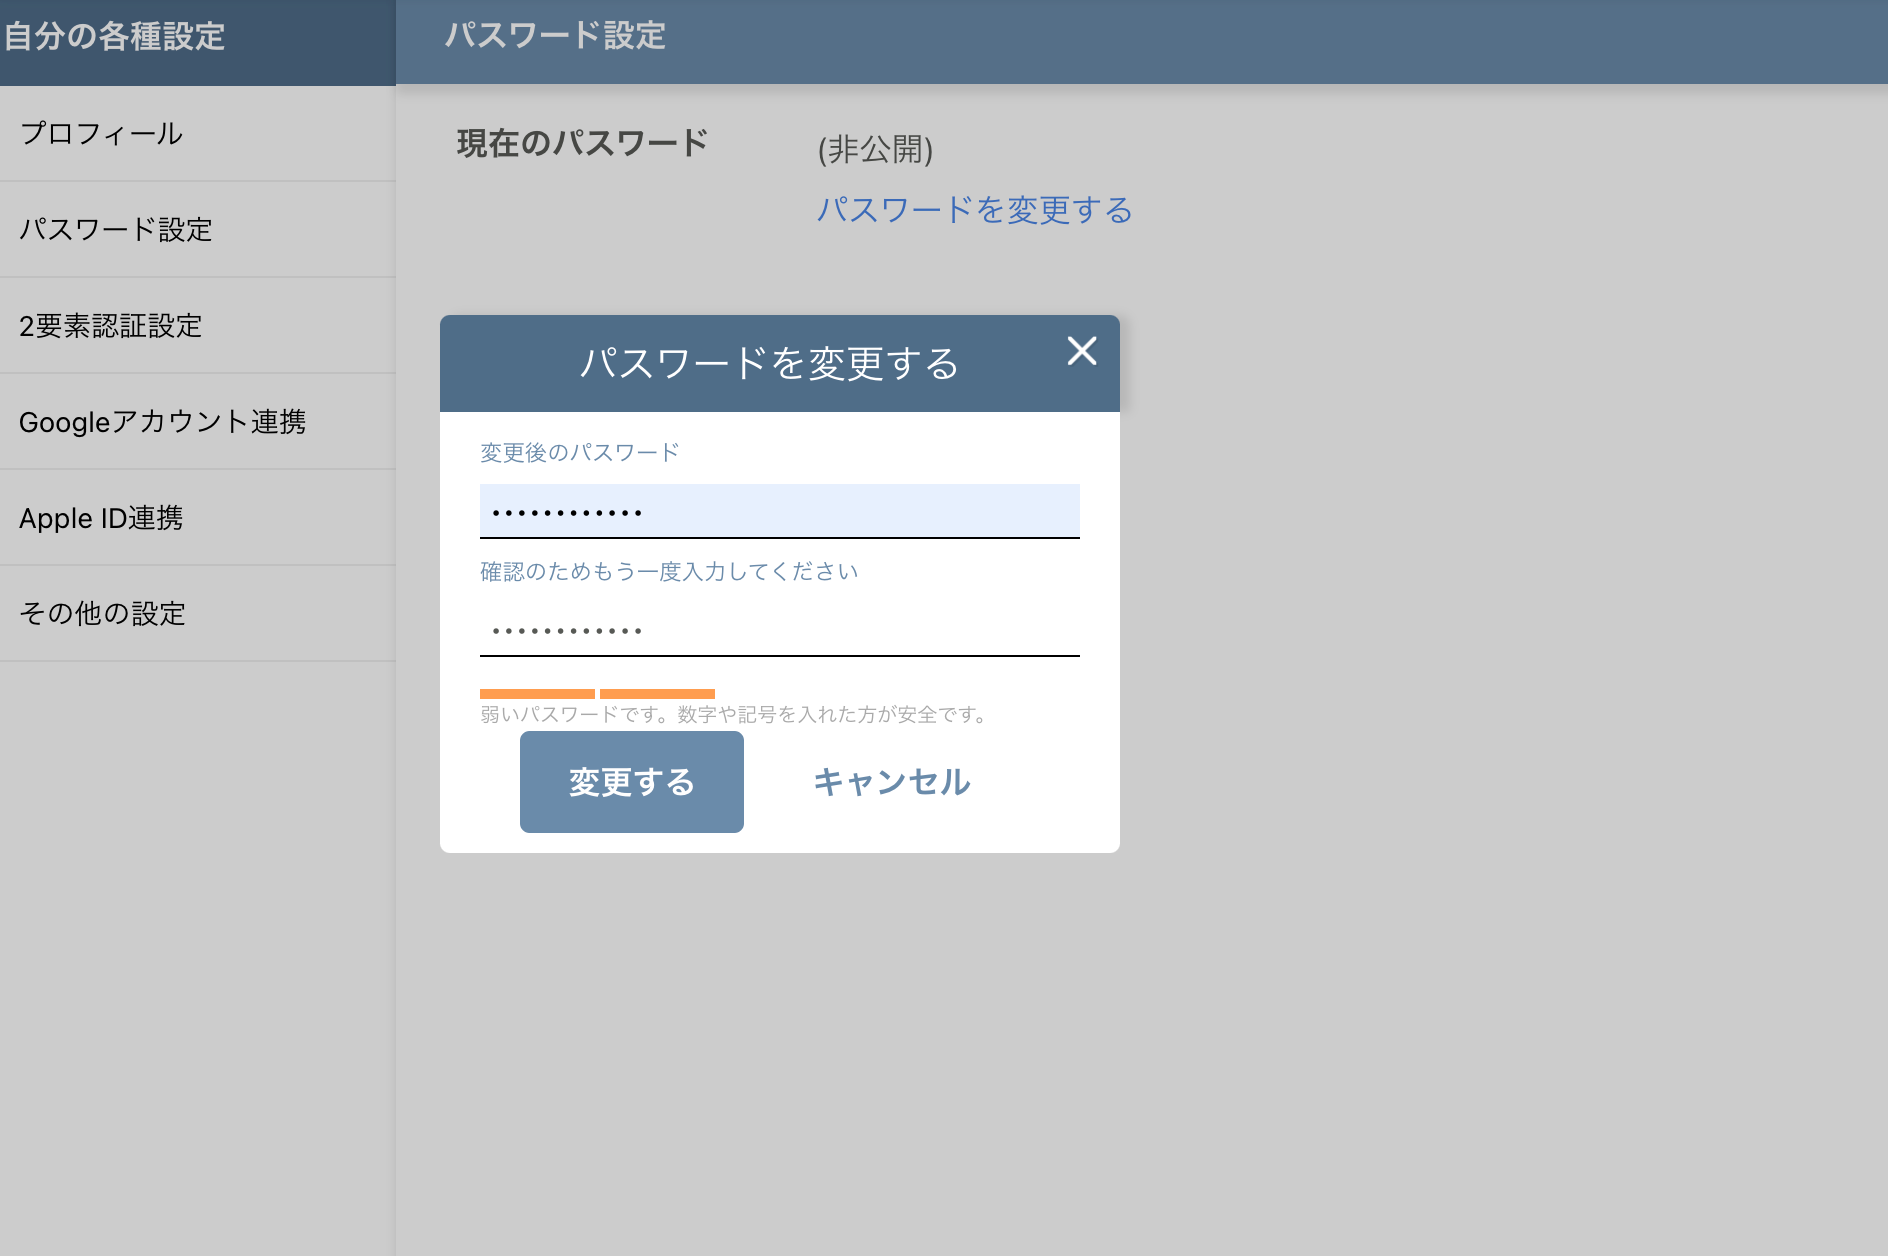Close the password change dialog

coord(1082,352)
